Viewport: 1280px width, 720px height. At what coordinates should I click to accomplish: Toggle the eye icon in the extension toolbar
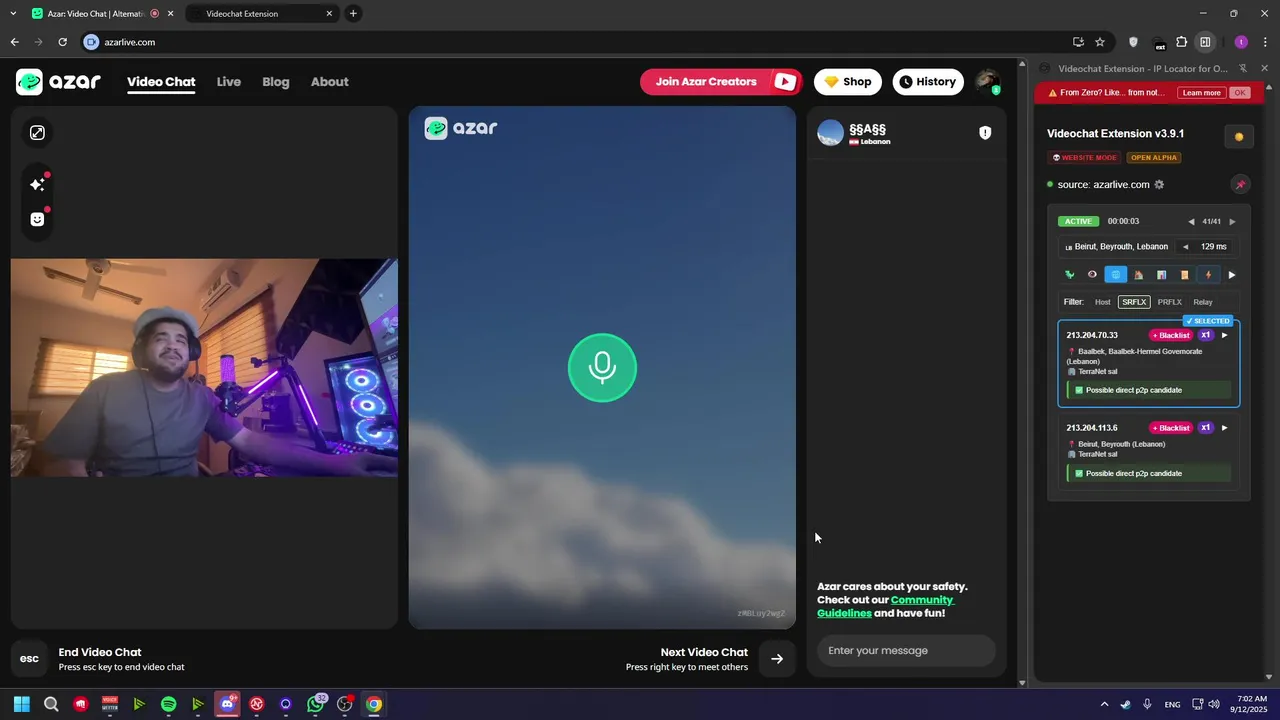click(x=1092, y=275)
